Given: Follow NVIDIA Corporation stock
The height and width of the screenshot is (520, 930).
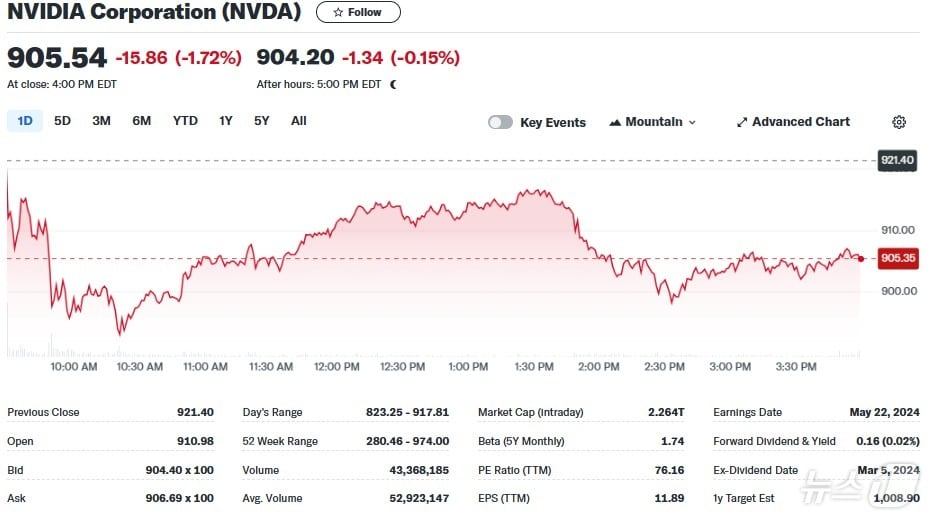Looking at the screenshot, I should coord(358,13).
